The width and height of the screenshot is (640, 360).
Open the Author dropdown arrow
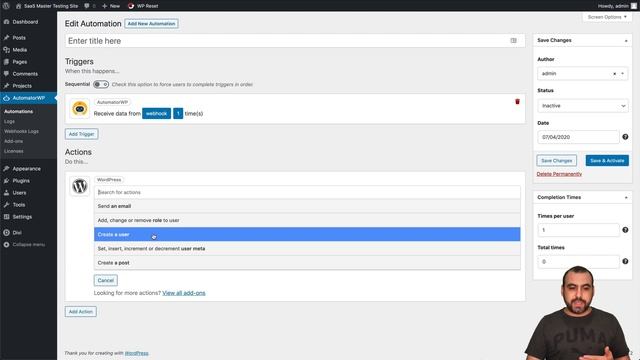tap(622, 74)
